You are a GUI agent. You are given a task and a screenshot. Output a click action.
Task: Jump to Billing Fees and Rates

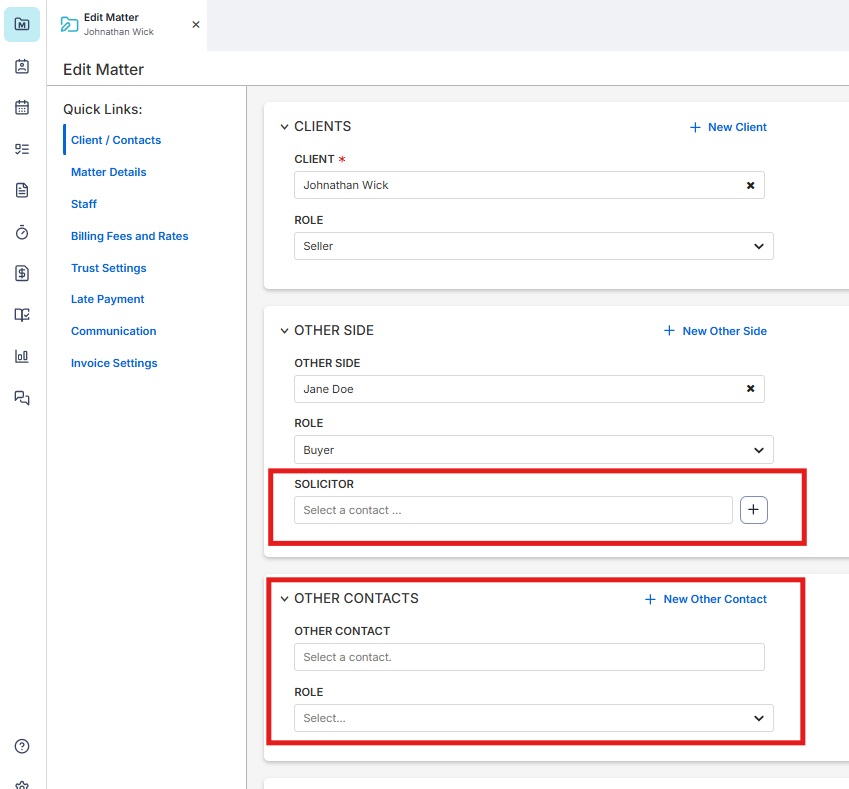tap(129, 236)
